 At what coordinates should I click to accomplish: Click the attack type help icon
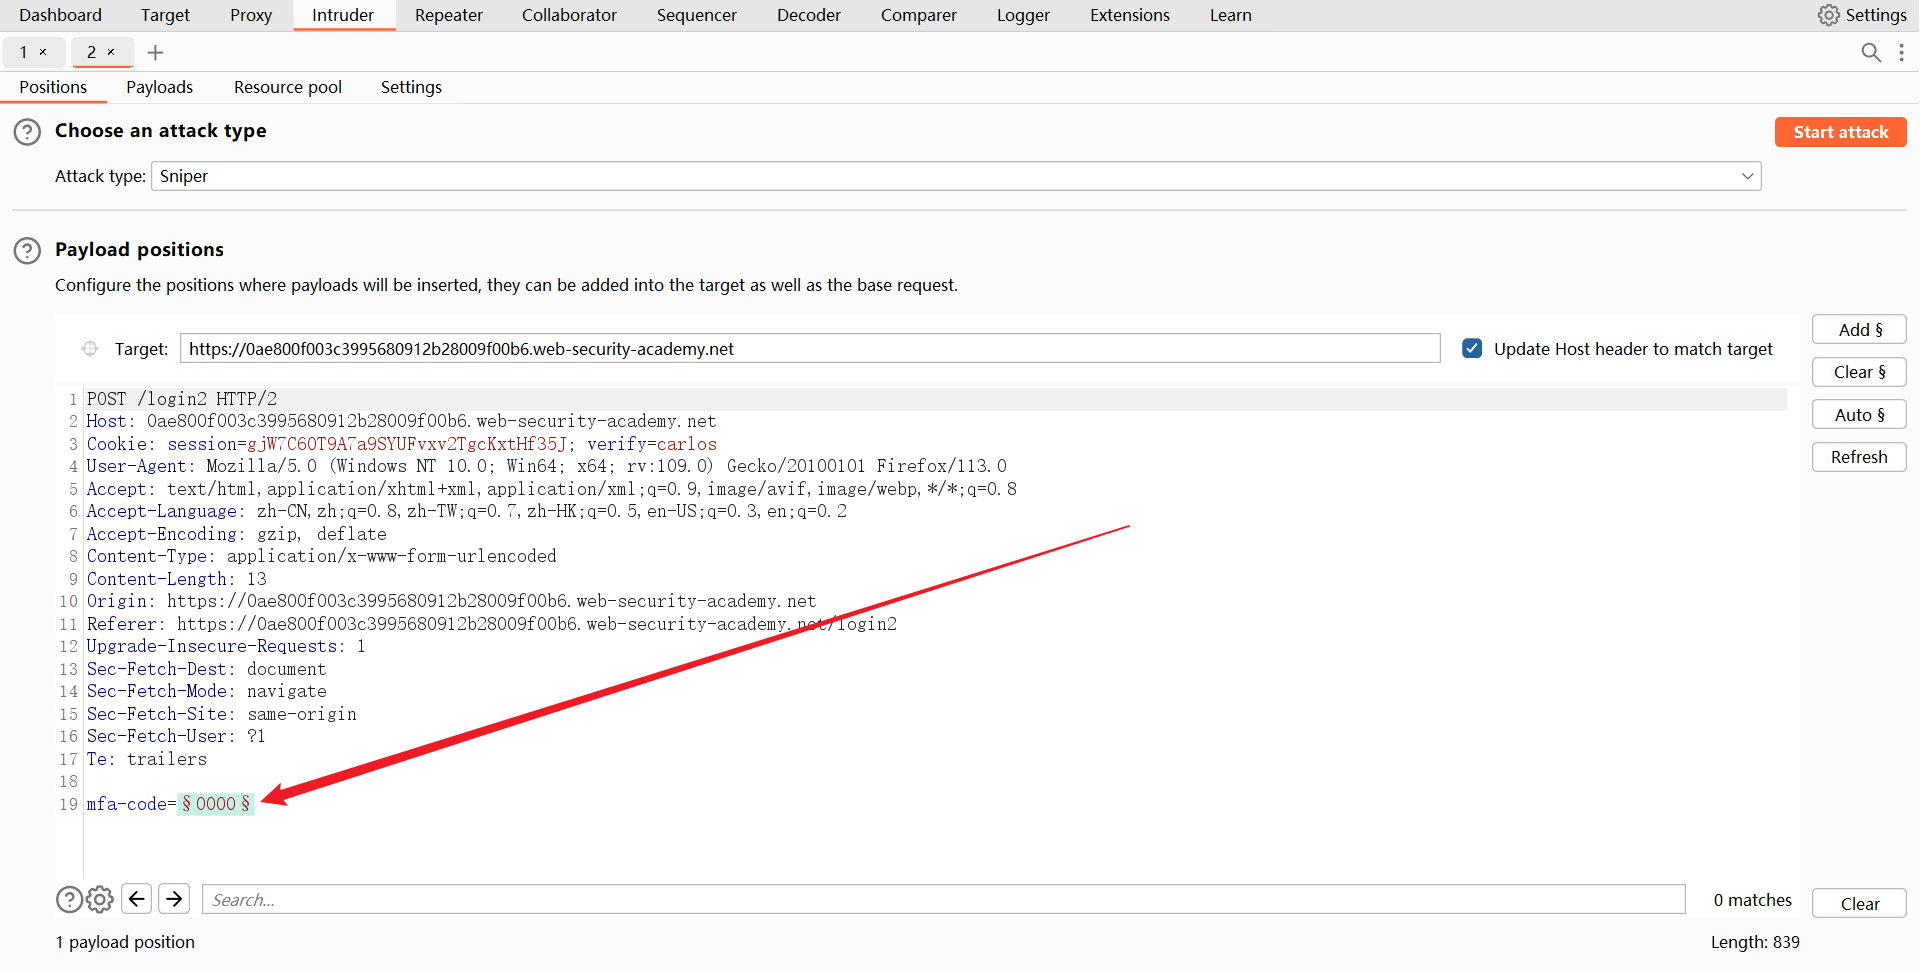[x=27, y=132]
